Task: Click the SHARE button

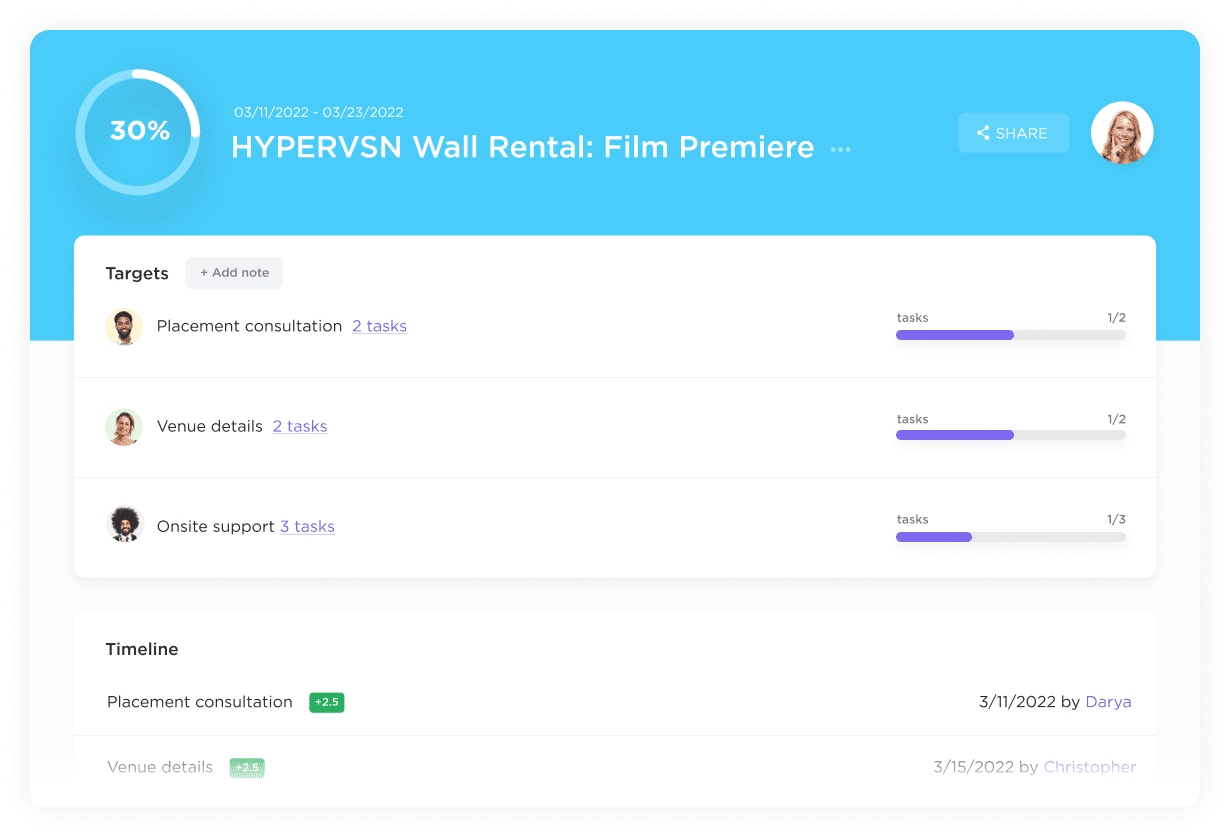Action: pyautogui.click(x=1013, y=133)
